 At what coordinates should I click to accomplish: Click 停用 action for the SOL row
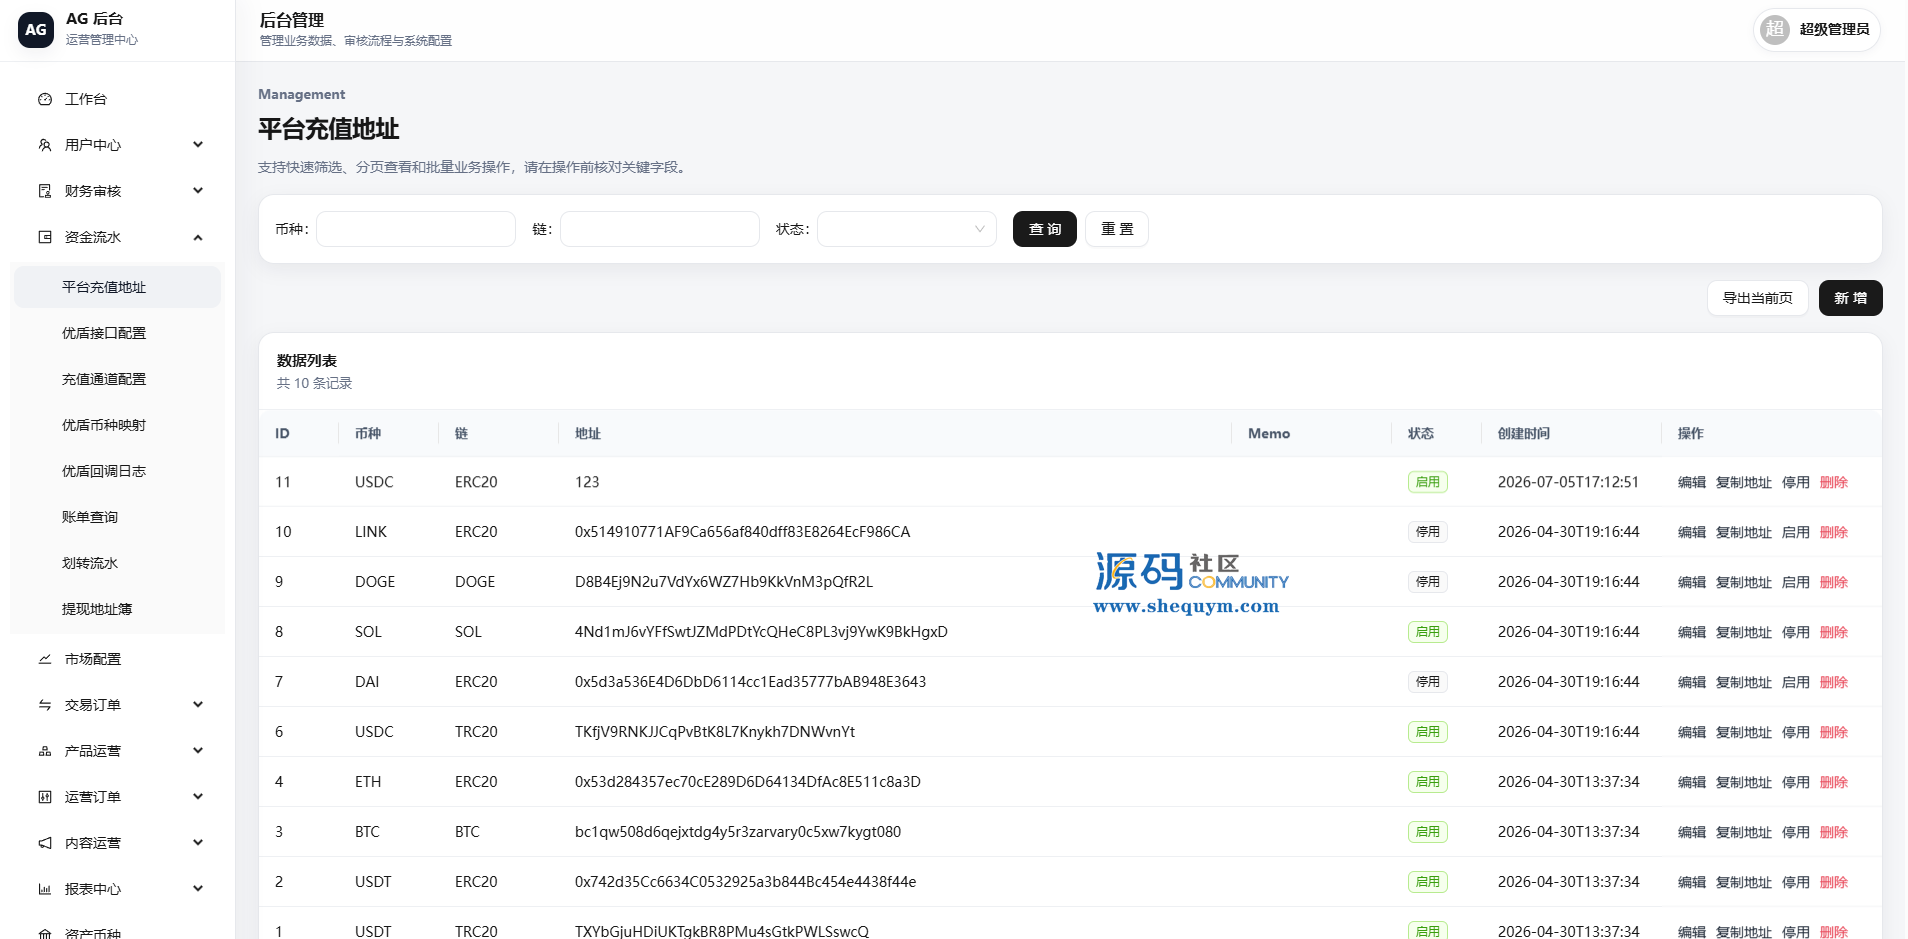[1796, 632]
